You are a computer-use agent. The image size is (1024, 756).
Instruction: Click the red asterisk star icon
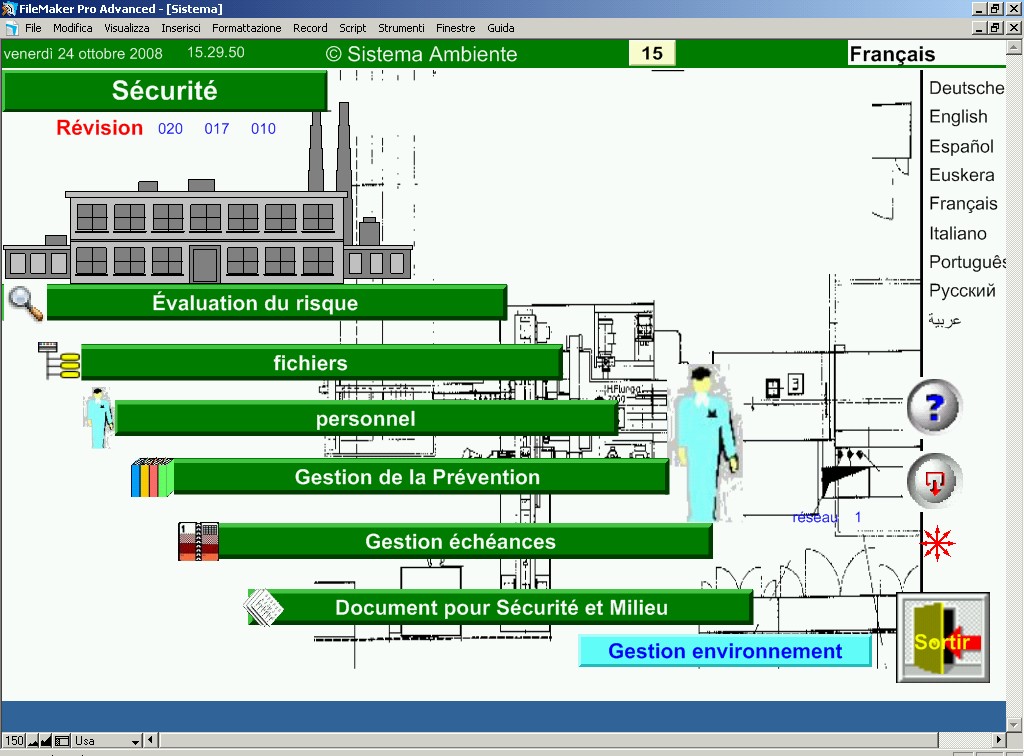(937, 543)
